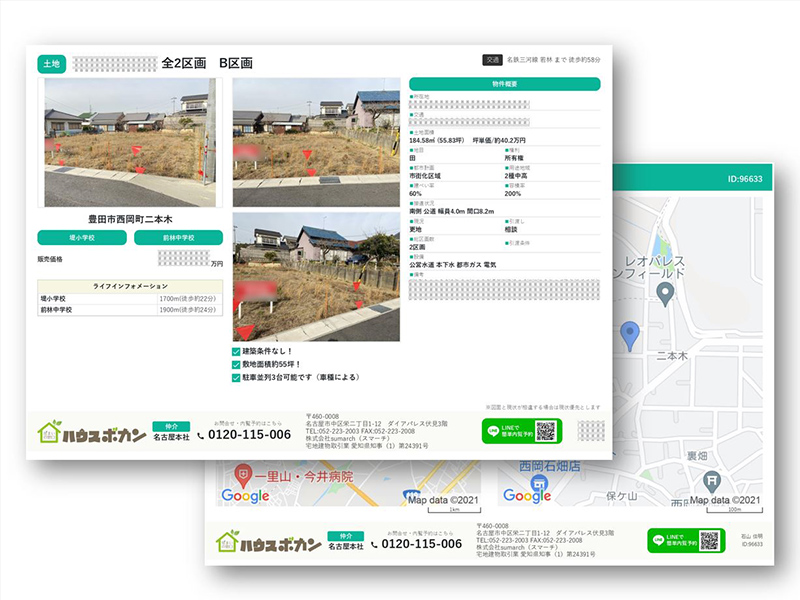Click the green 物件概要 header bar
Image resolution: width=800 pixels, height=600 pixels.
click(x=505, y=84)
